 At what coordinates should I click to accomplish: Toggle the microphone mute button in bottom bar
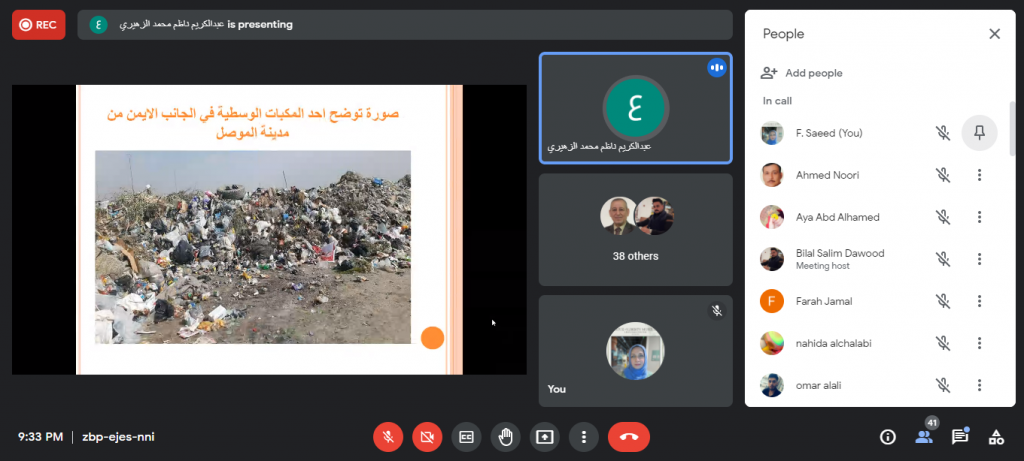388,437
